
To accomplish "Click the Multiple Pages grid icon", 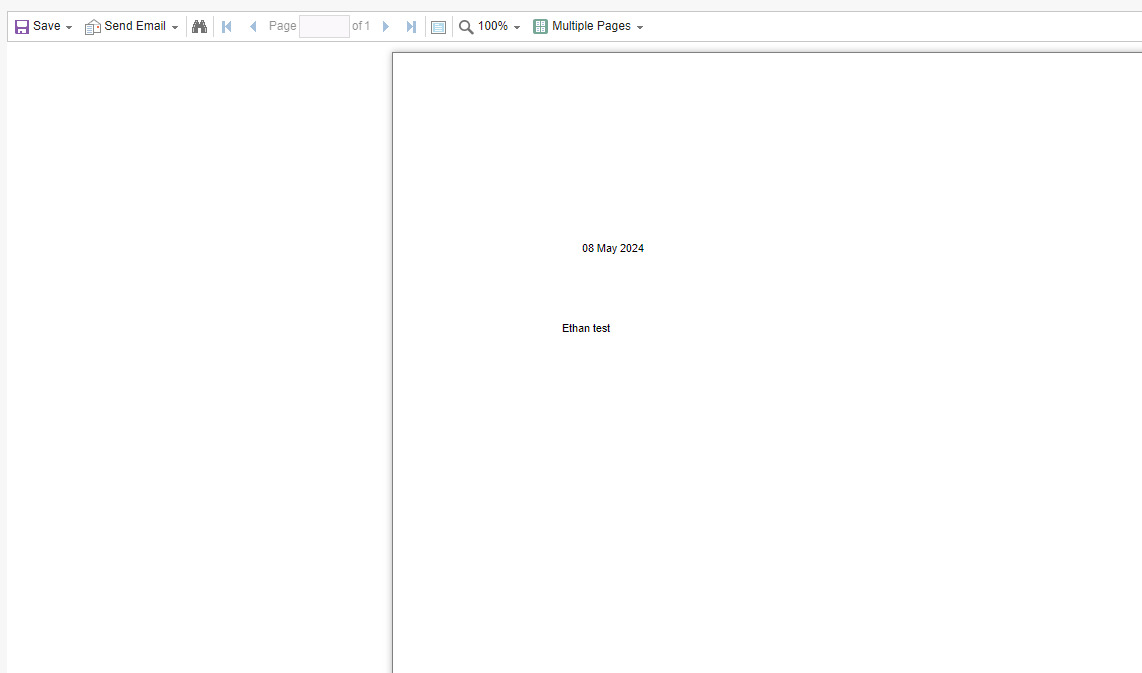I will (540, 27).
